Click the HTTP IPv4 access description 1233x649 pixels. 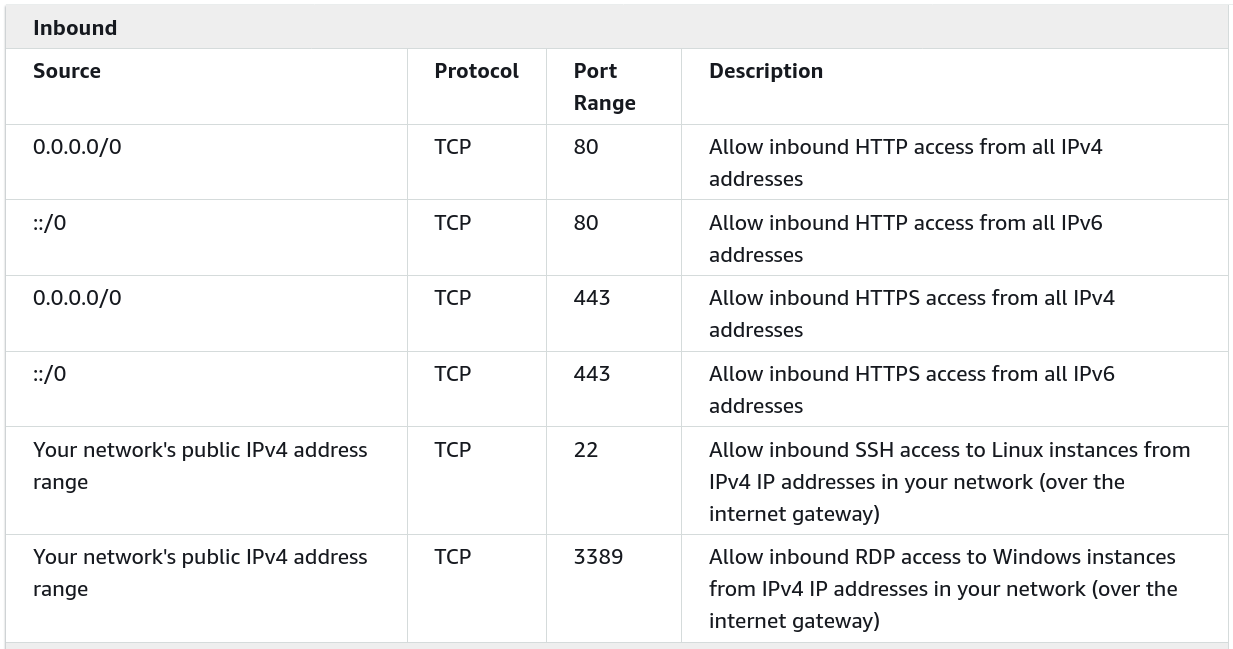905,163
